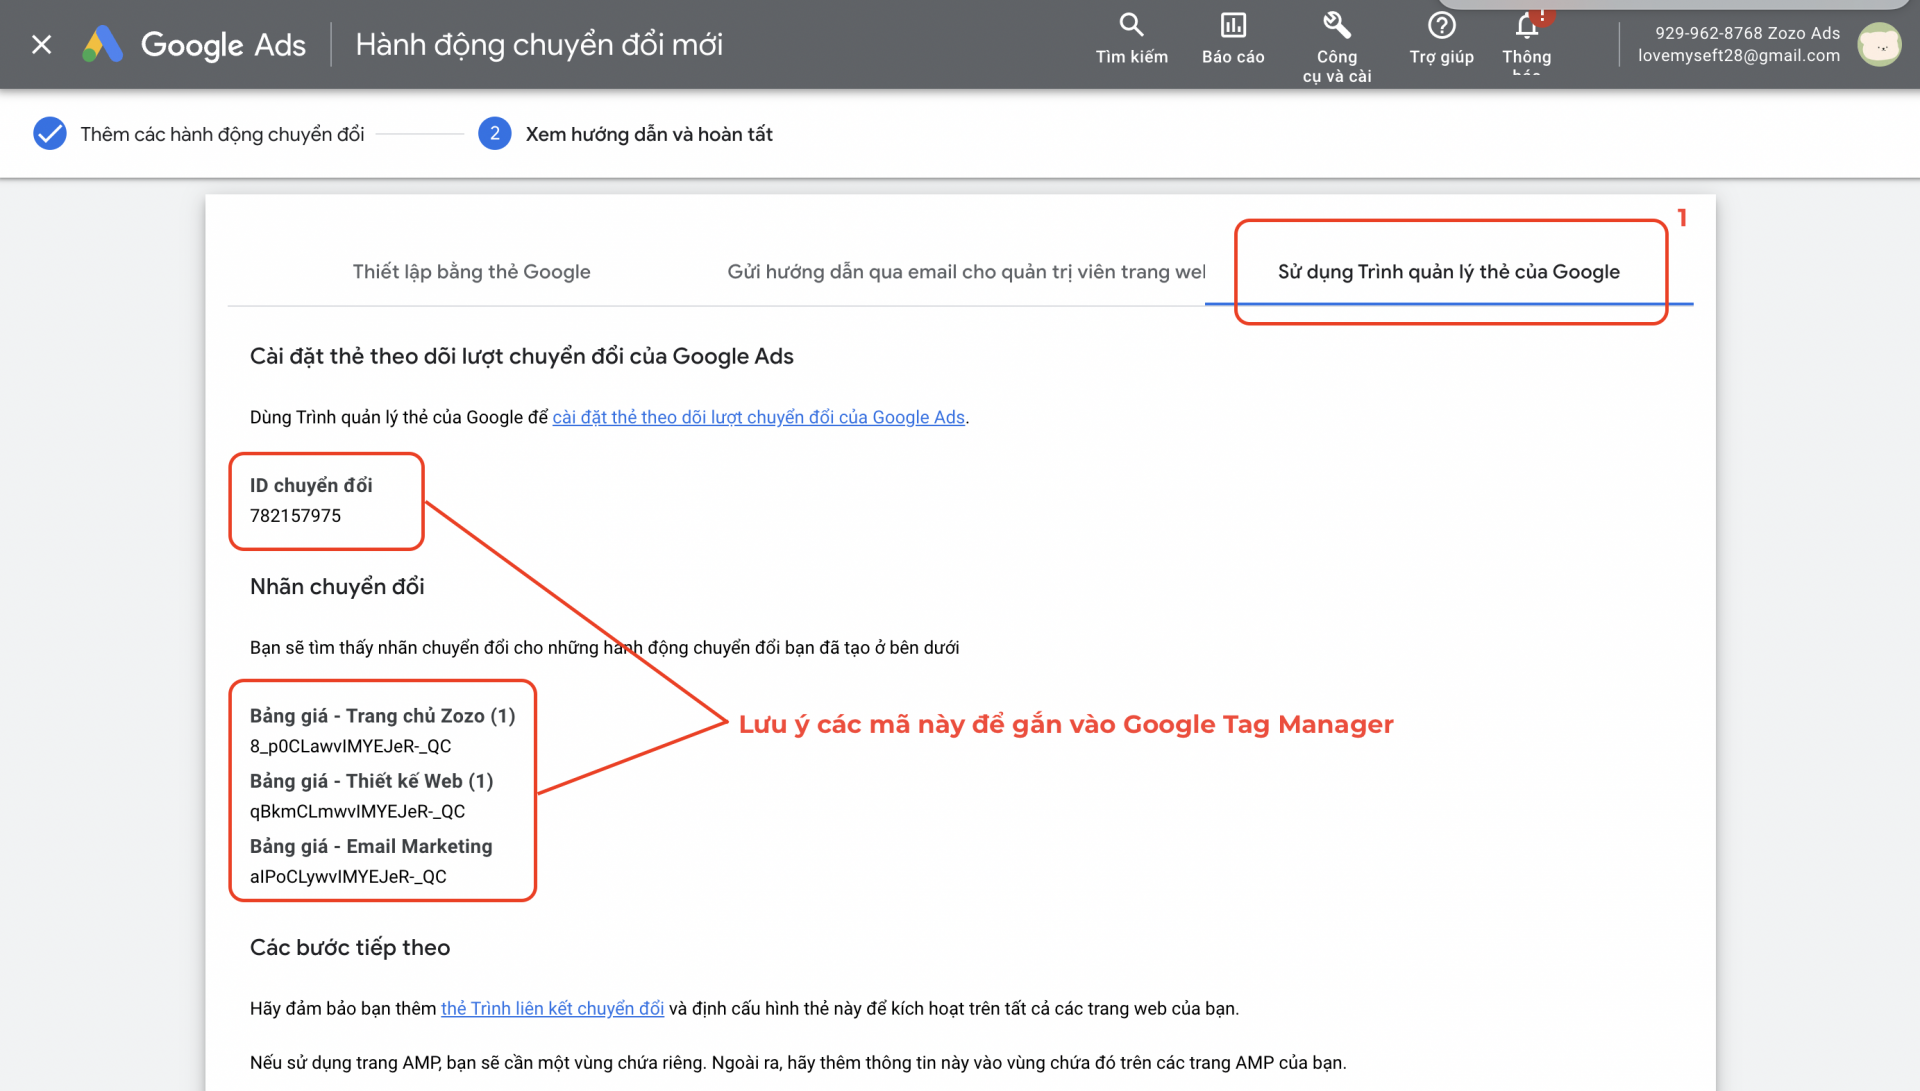Click the account avatar picture
The image size is (1920, 1091).
coord(1879,45)
